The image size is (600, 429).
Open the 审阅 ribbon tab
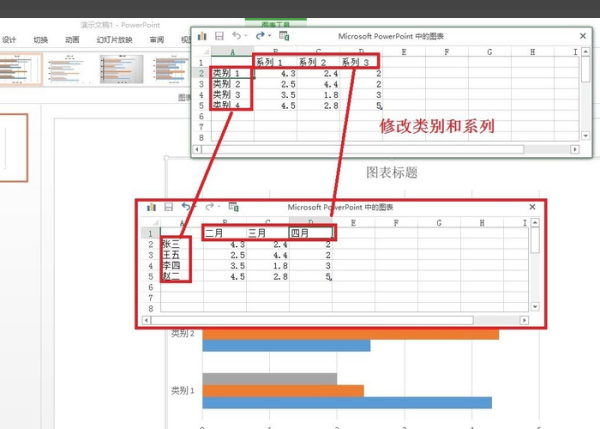pyautogui.click(x=157, y=40)
